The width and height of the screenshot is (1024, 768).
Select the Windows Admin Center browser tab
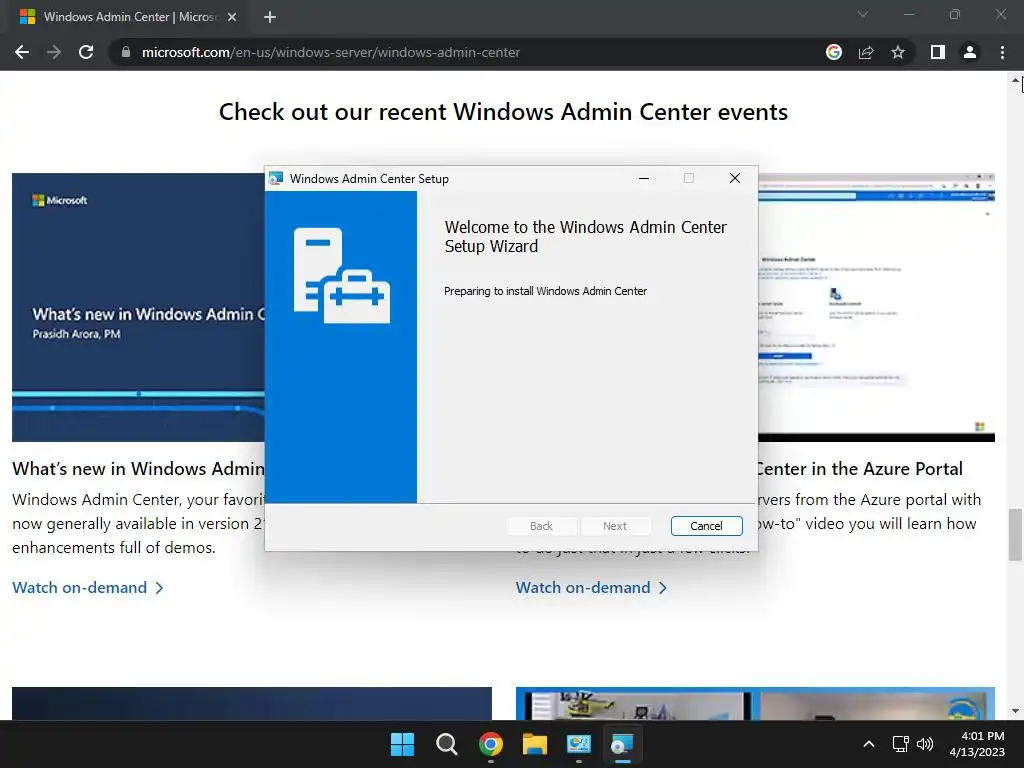[127, 17]
